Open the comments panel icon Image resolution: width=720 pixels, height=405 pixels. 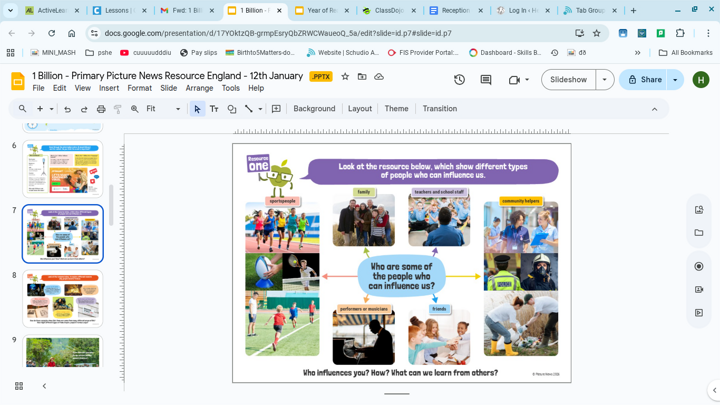tap(486, 80)
